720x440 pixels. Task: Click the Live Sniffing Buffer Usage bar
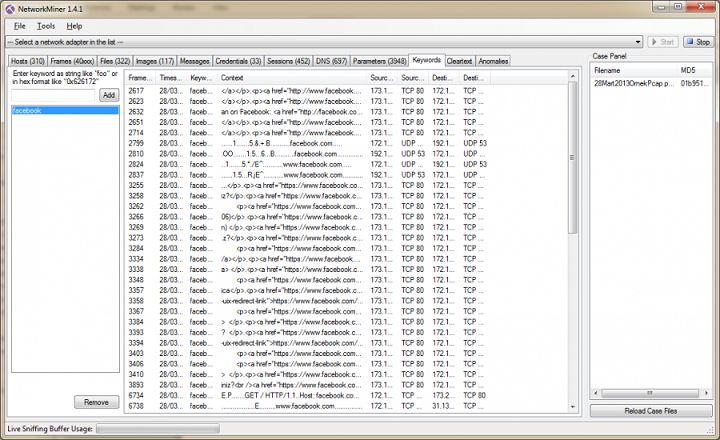coord(158,429)
